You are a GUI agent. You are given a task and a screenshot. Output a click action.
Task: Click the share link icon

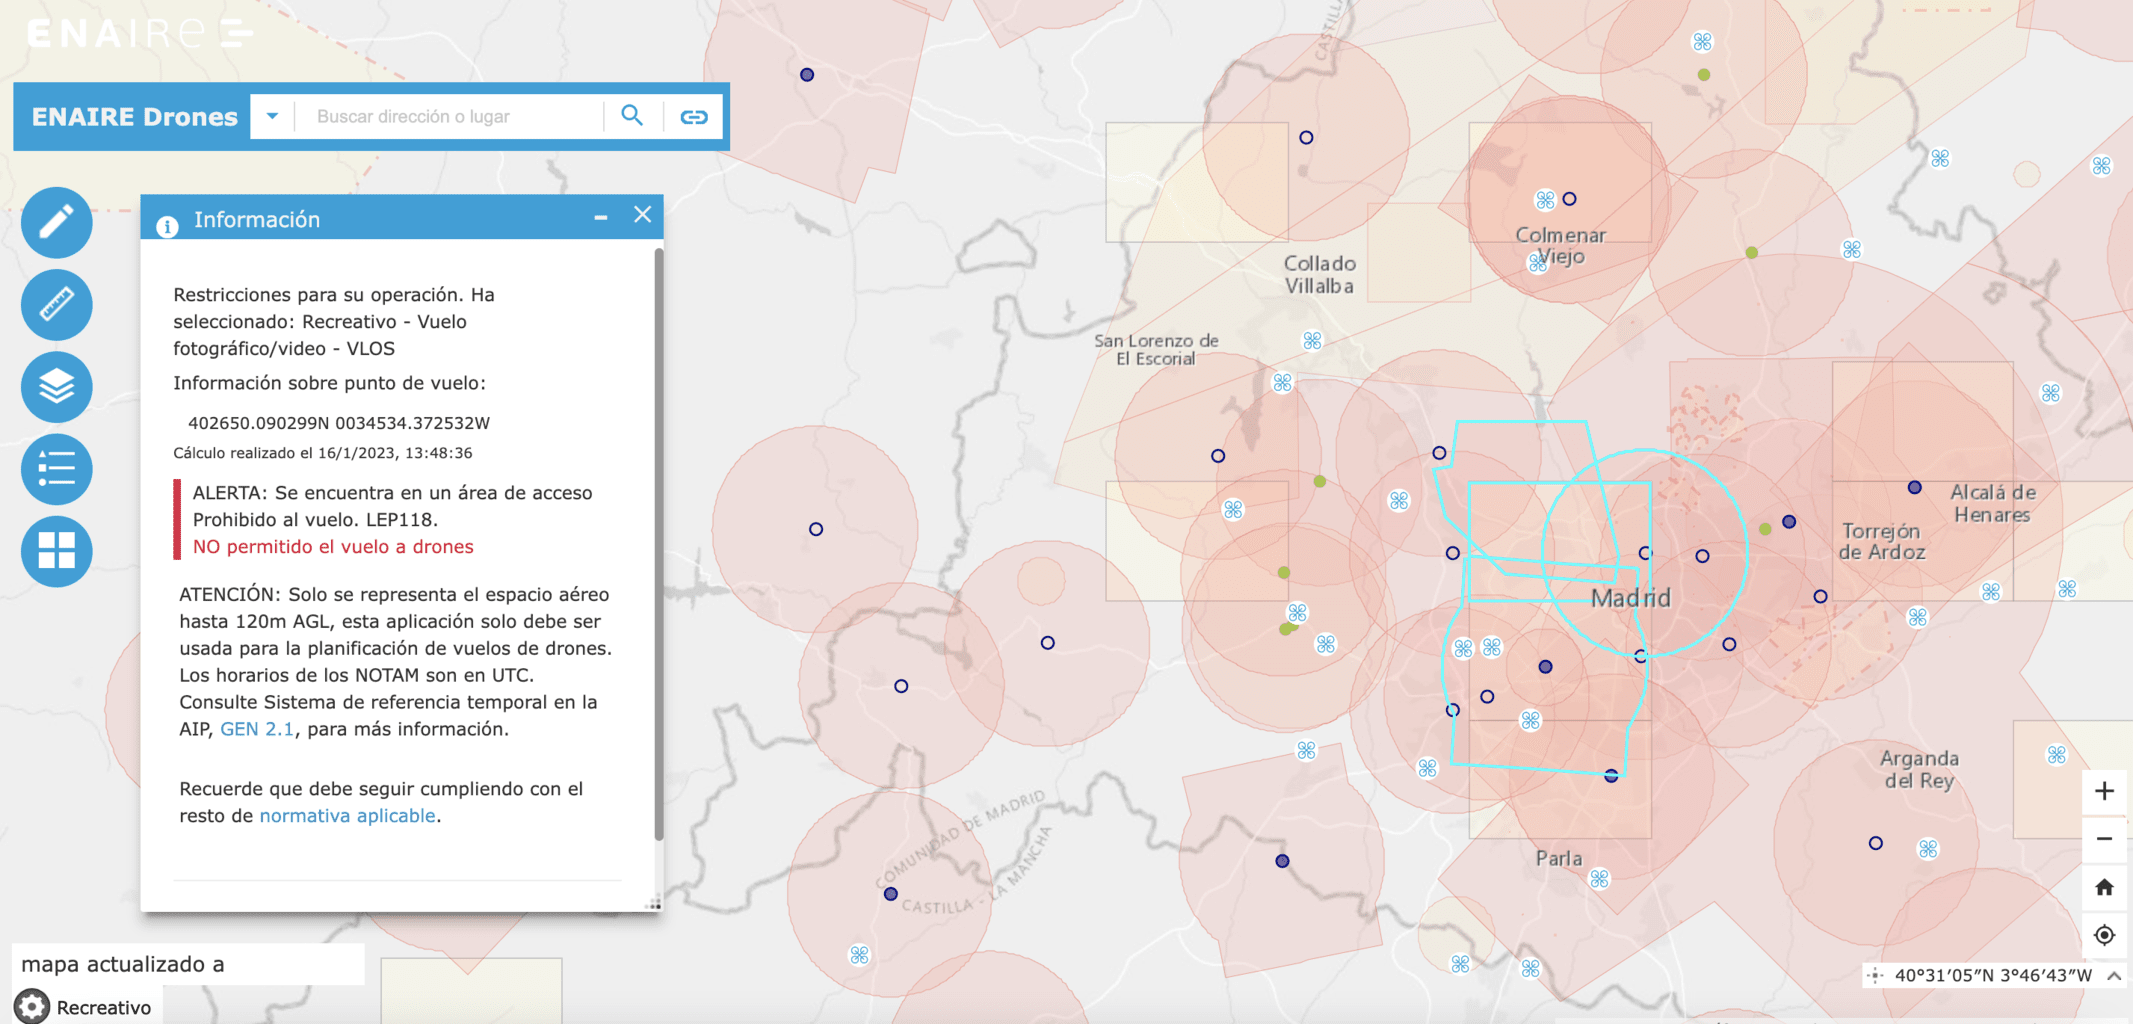694,117
